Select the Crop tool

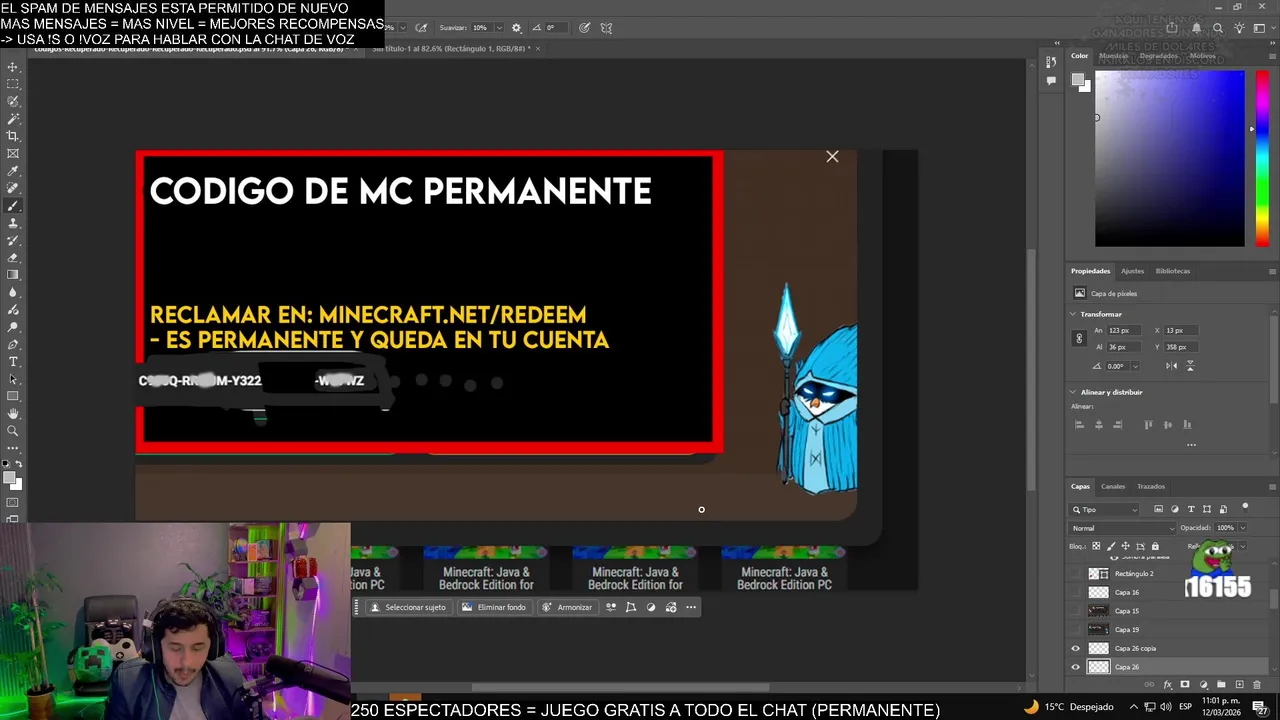[x=13, y=135]
